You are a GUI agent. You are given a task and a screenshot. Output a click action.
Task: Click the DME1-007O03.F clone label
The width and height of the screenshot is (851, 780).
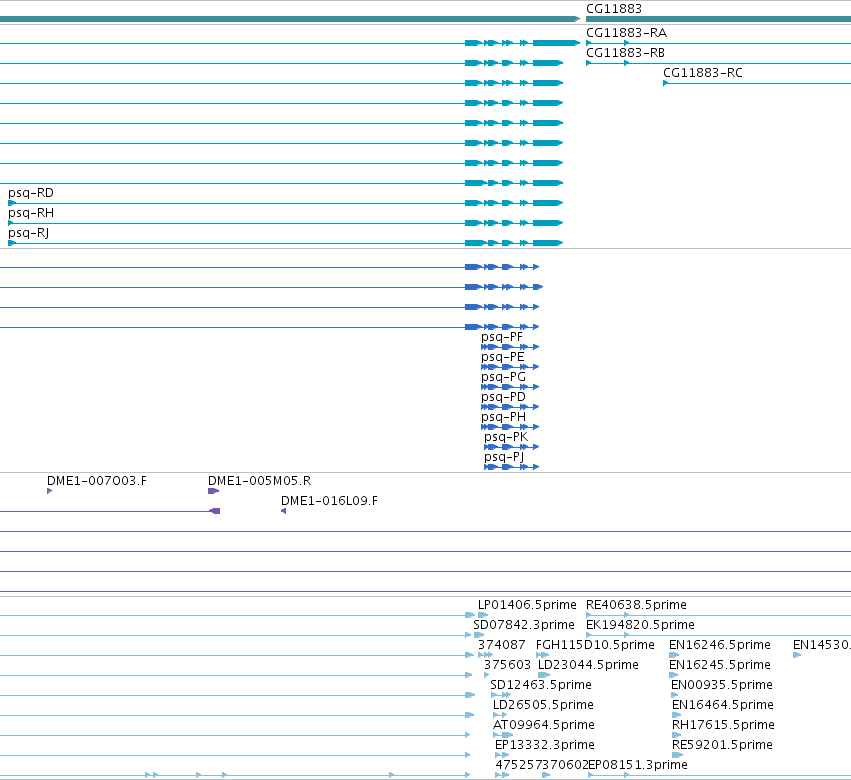click(x=97, y=481)
